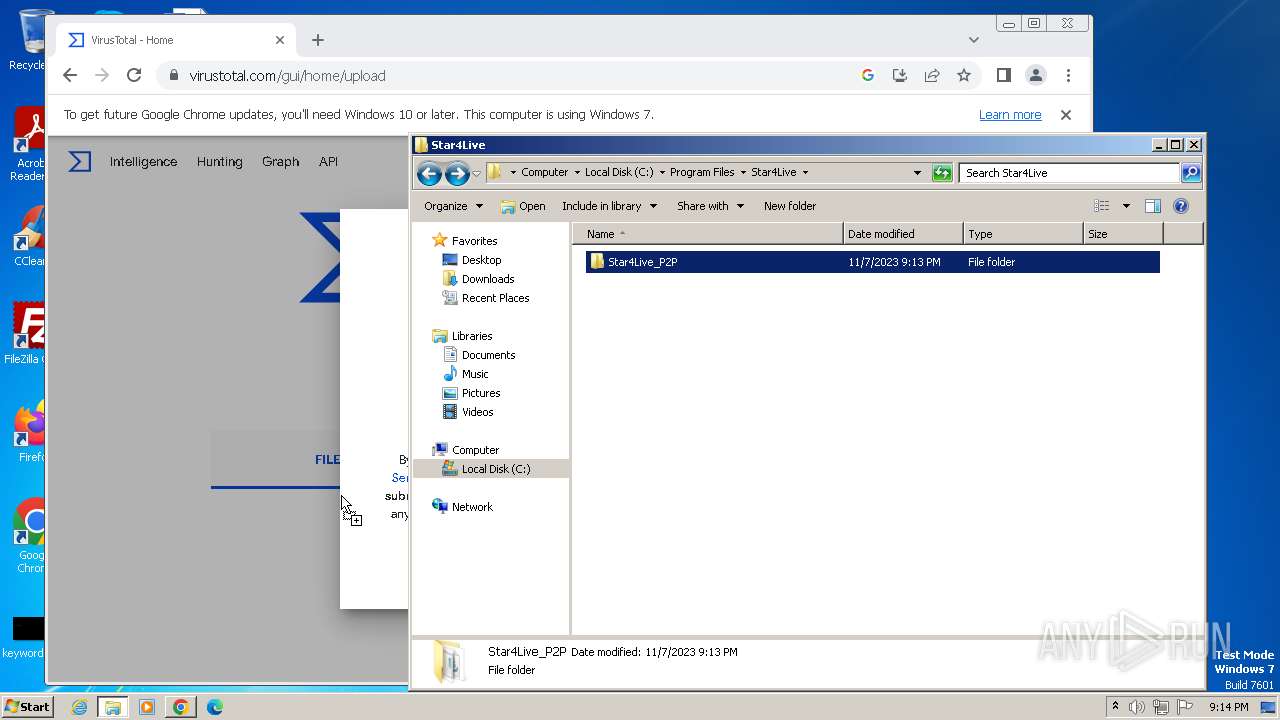The width and height of the screenshot is (1280, 720).
Task: Click the Search Star4Live box
Action: (1069, 173)
